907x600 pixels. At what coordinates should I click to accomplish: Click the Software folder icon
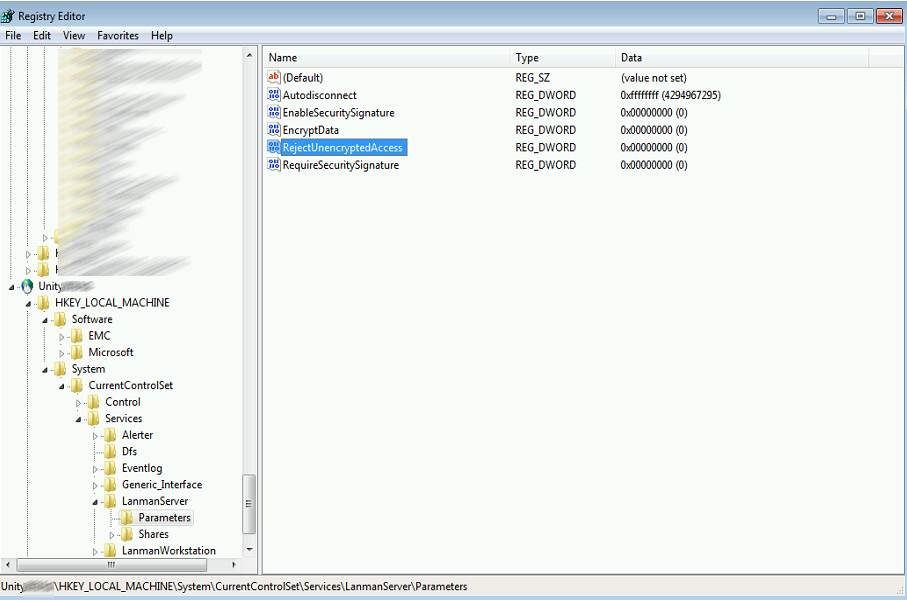coord(60,319)
